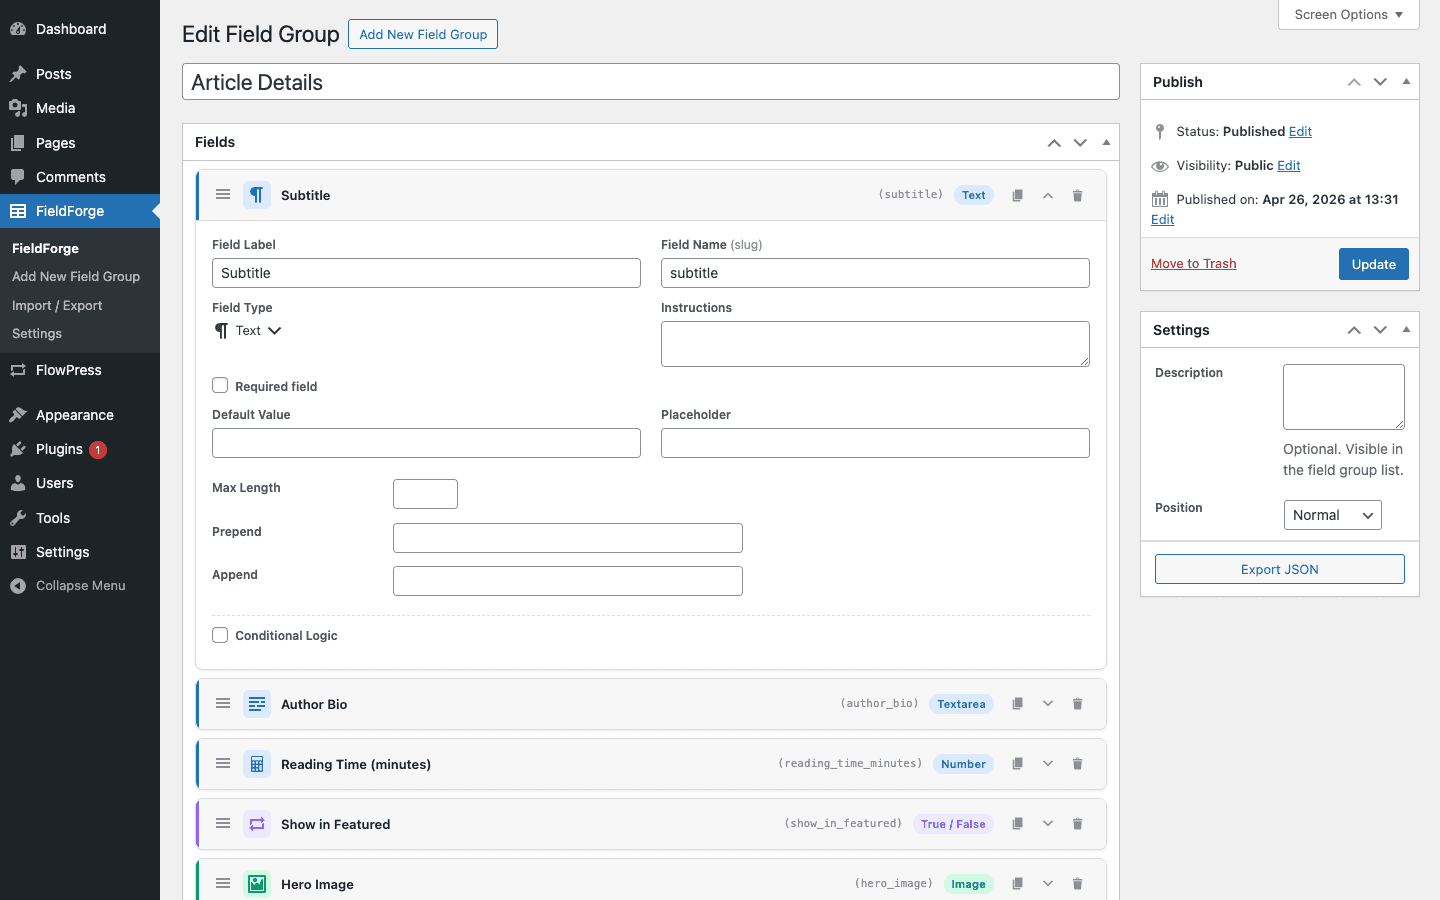The height and width of the screenshot is (900, 1440).
Task: Open the Posts menu
Action: [x=80, y=74]
